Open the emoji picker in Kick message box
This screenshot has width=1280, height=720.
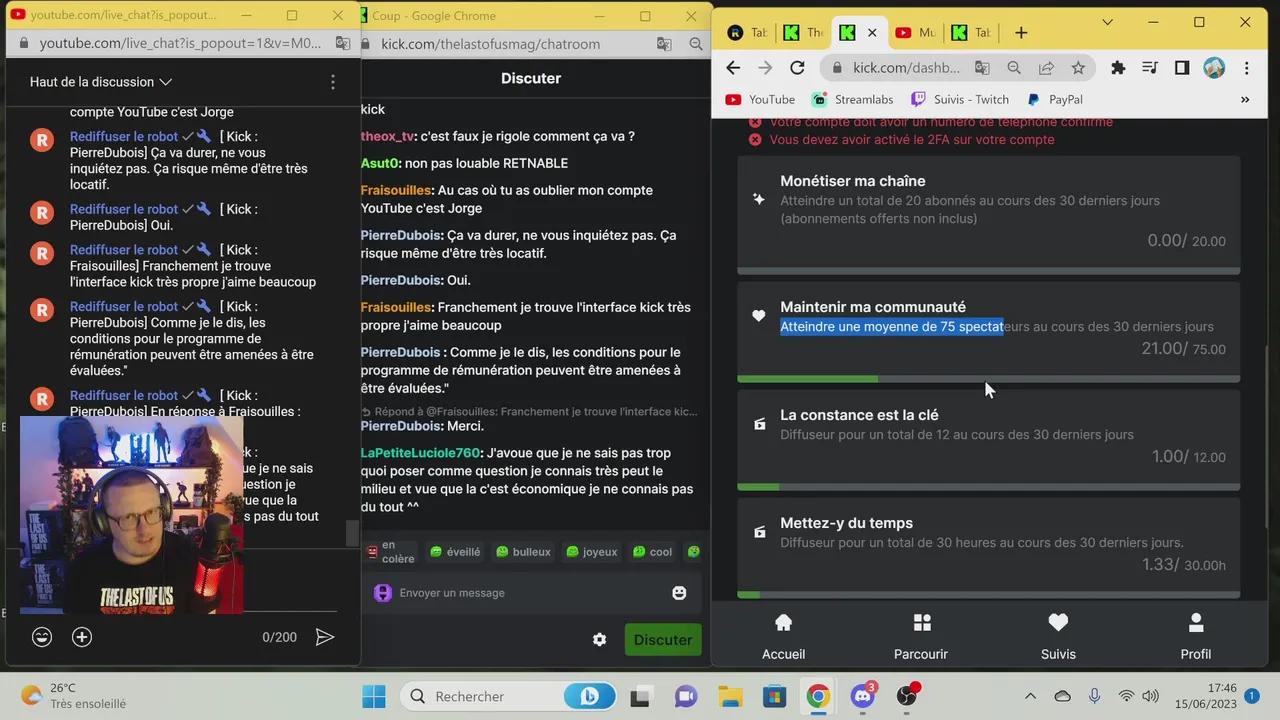pos(679,593)
